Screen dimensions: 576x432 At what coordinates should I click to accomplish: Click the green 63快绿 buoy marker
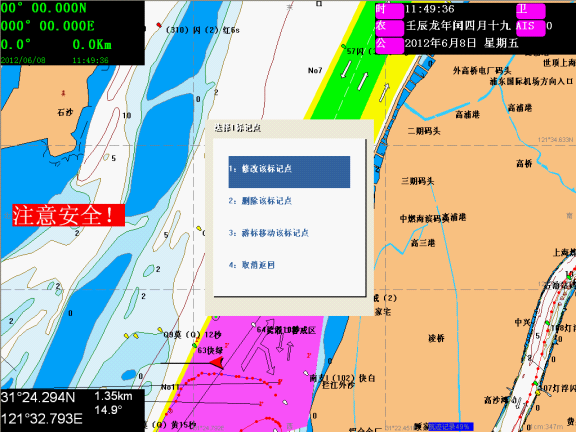click(195, 346)
